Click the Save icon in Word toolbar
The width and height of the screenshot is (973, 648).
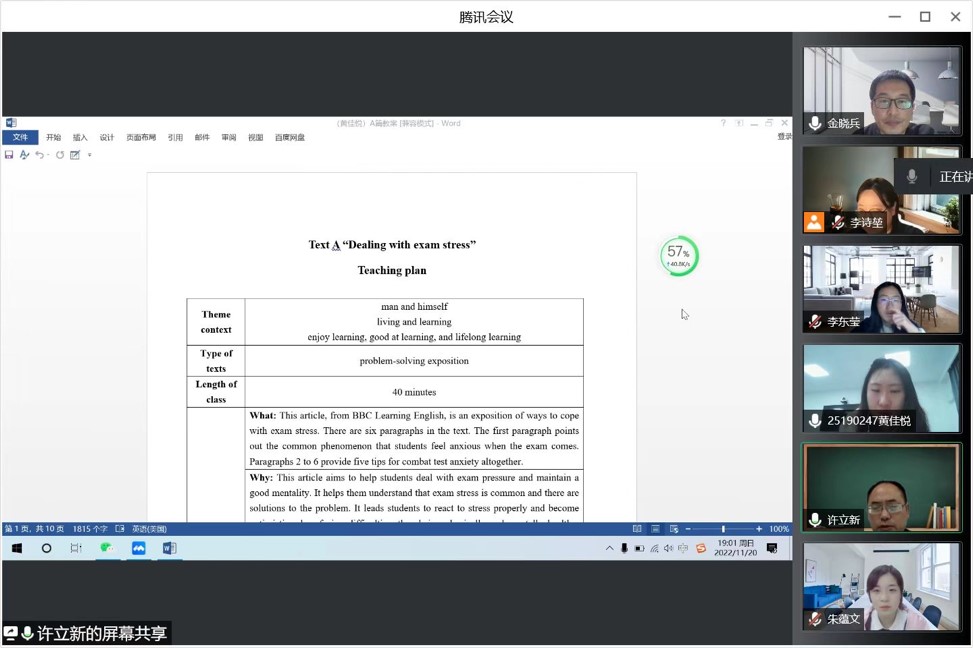coord(9,155)
